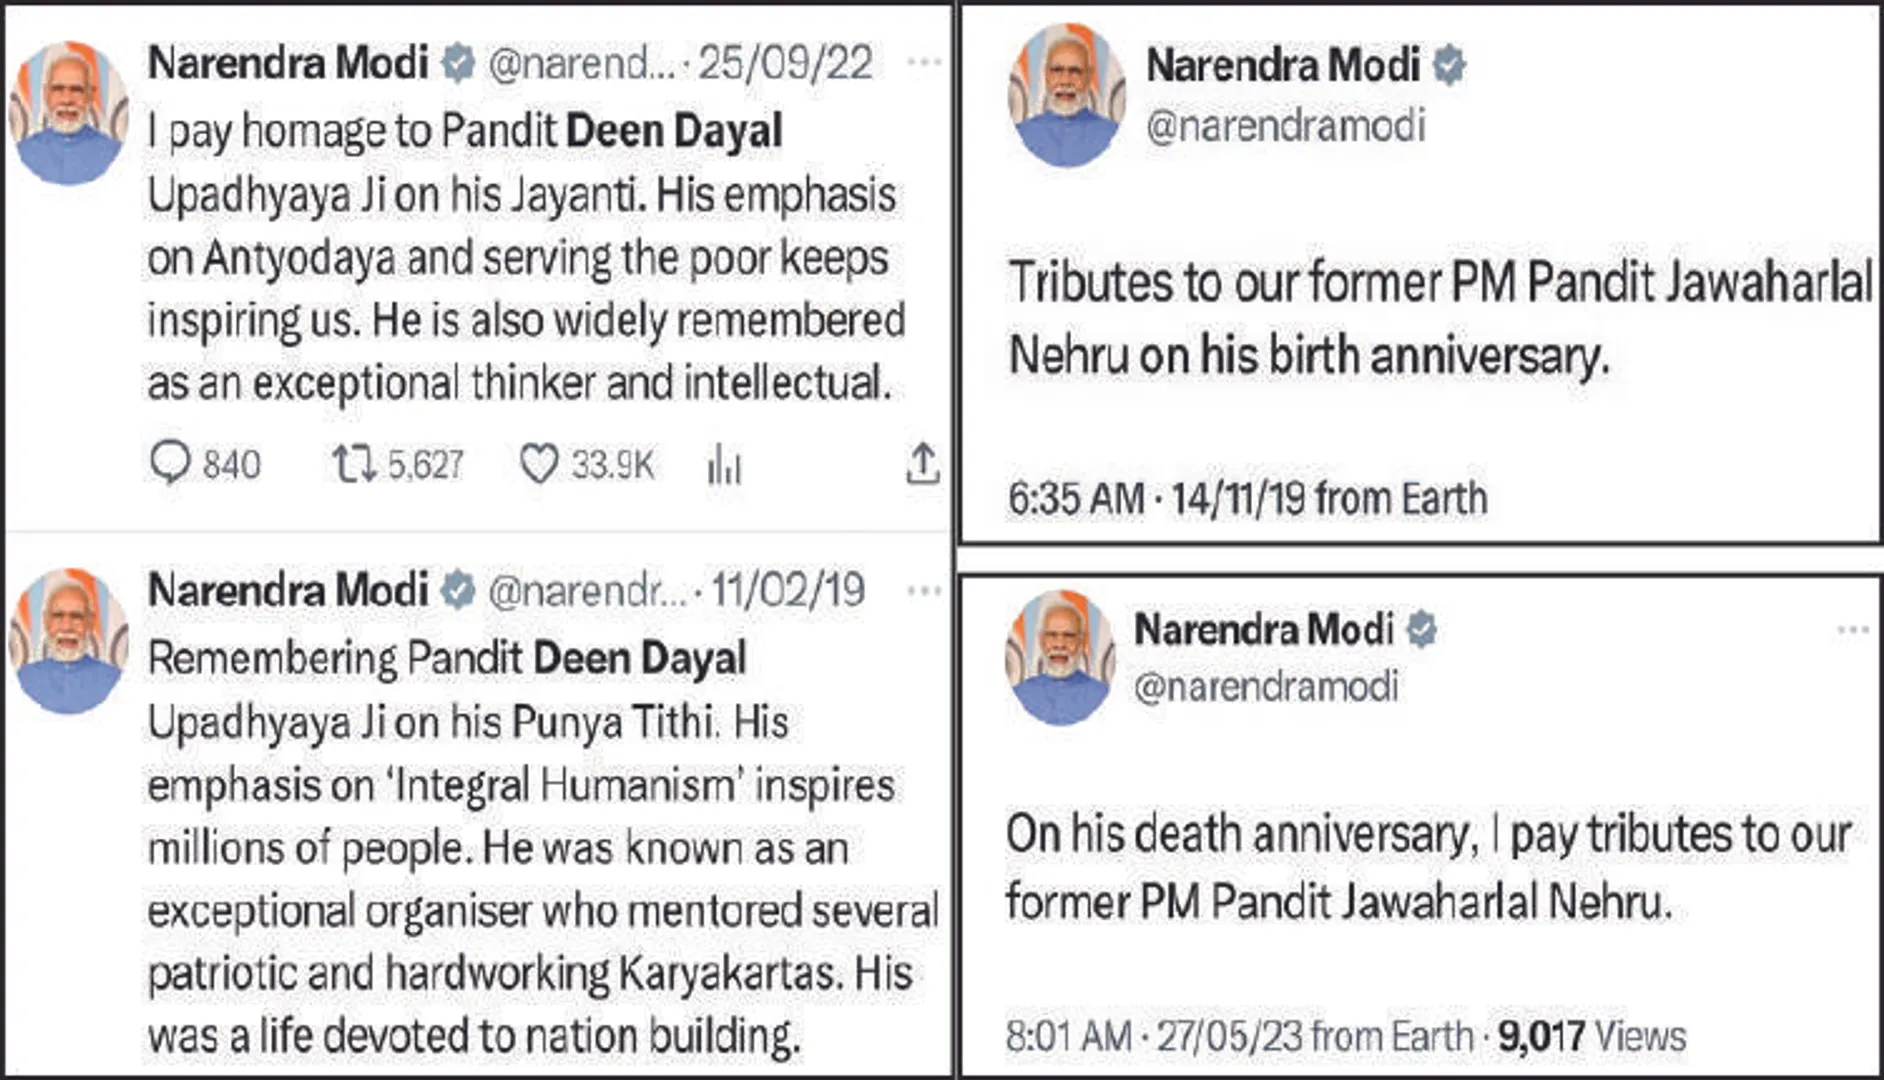Open avatar on Nehru birth anniversary tweet
This screenshot has width=1884, height=1080.
tap(1067, 95)
